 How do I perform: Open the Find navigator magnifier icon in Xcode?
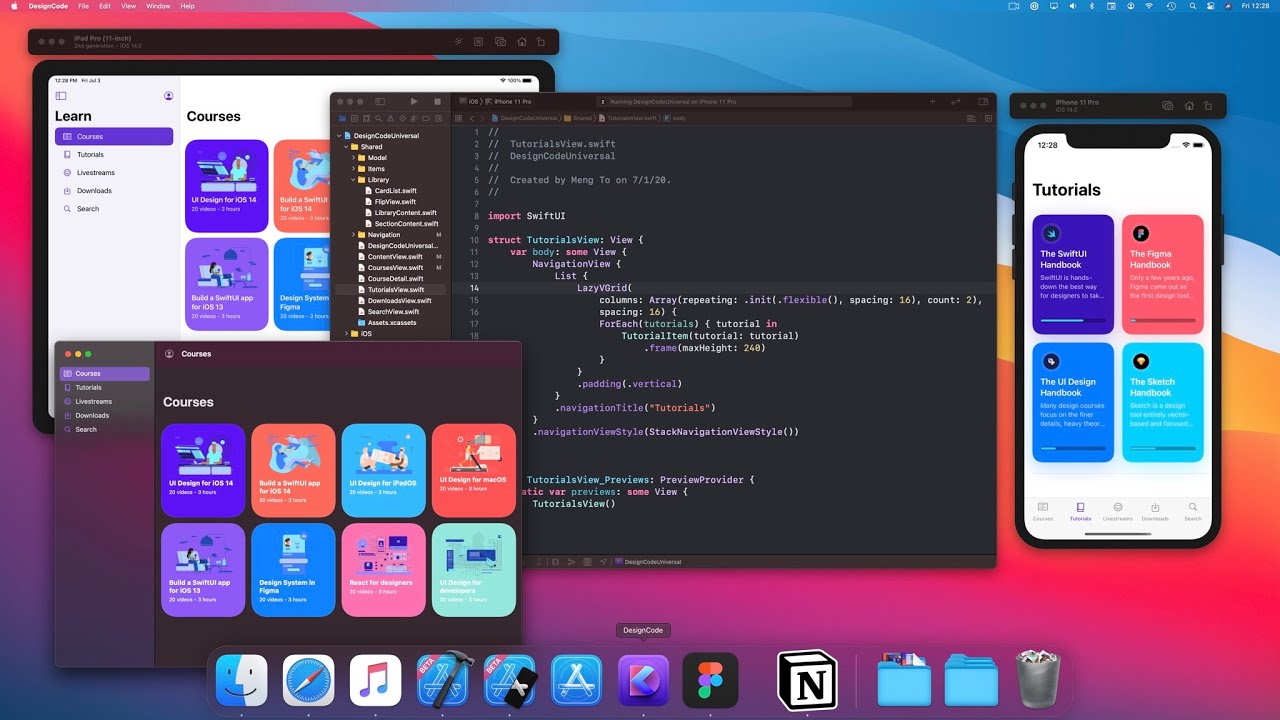click(x=376, y=118)
